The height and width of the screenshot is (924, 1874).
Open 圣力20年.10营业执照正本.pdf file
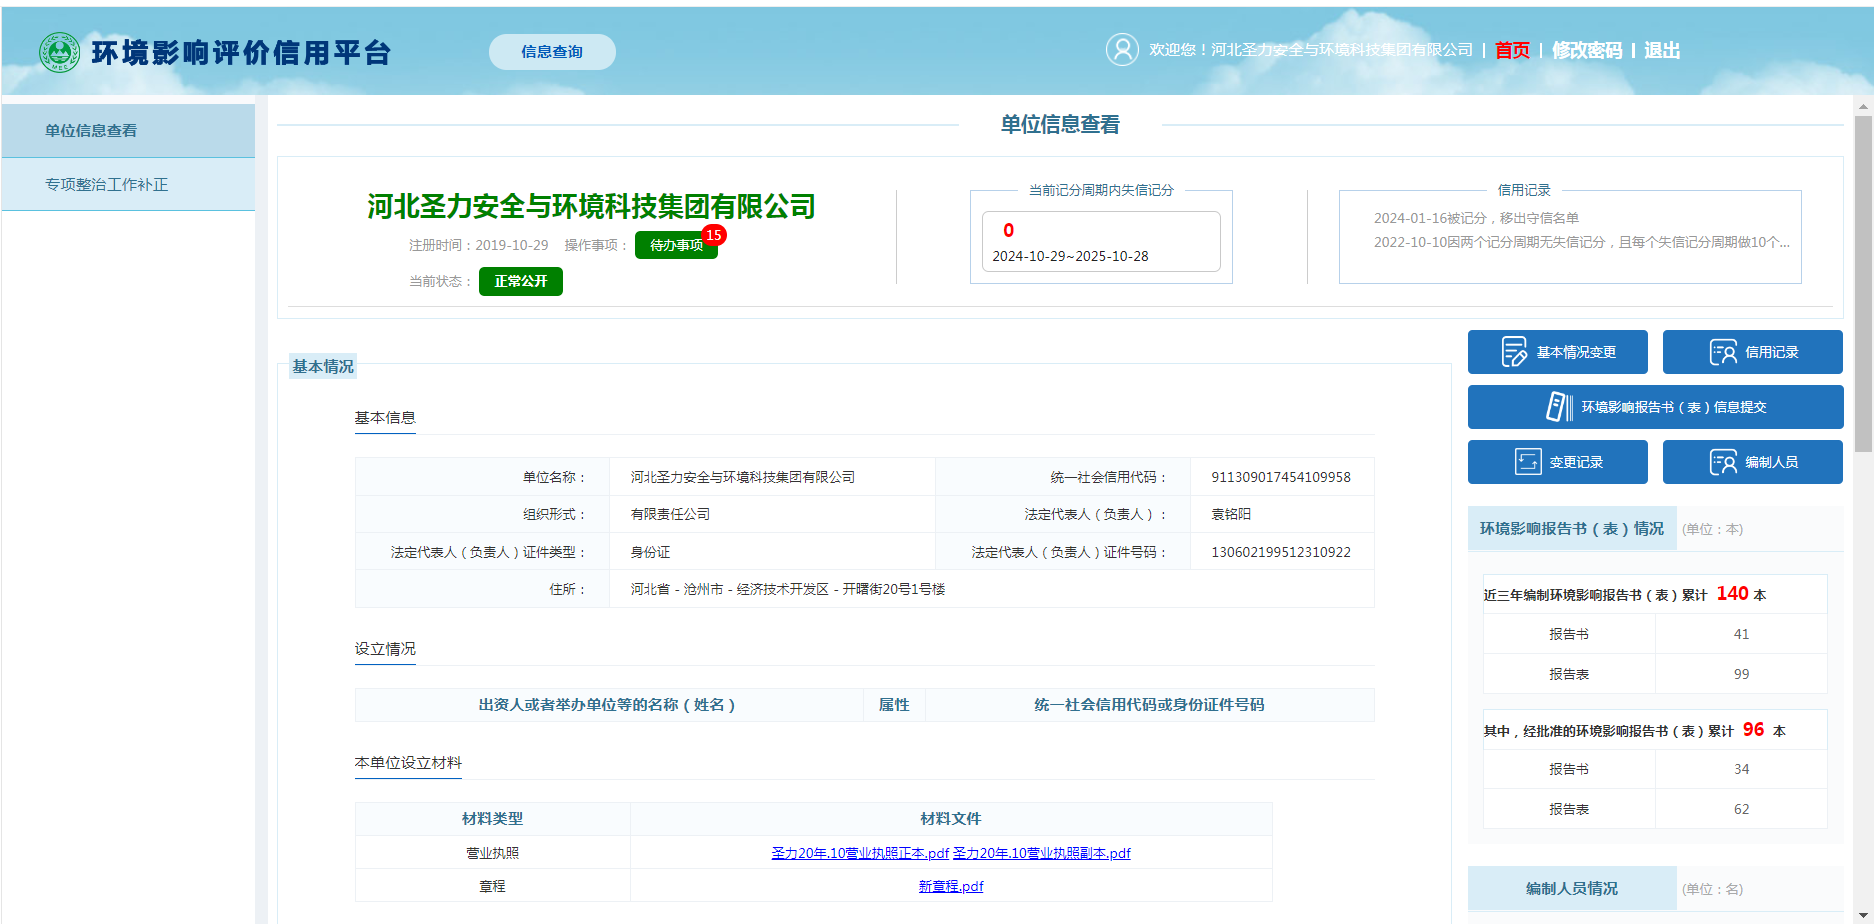(860, 853)
